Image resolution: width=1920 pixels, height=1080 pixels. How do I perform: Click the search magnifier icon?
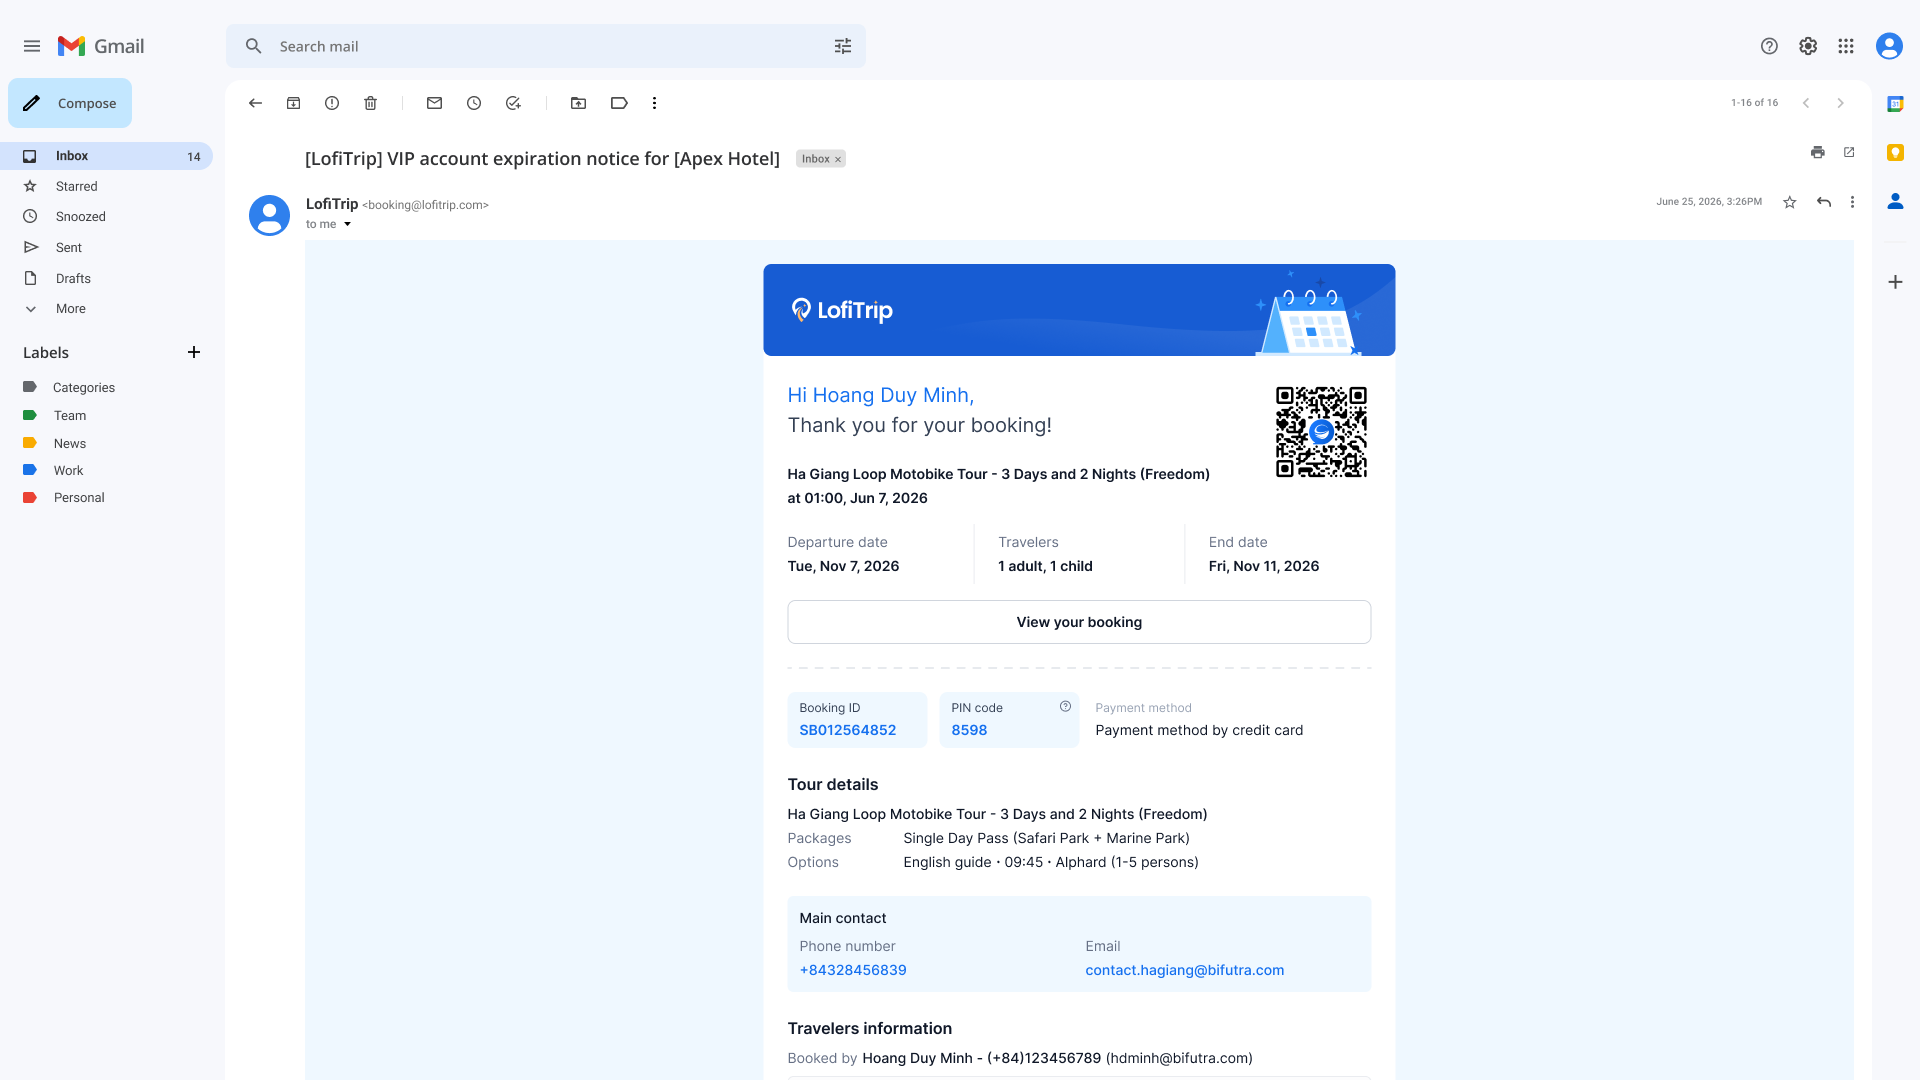[254, 46]
